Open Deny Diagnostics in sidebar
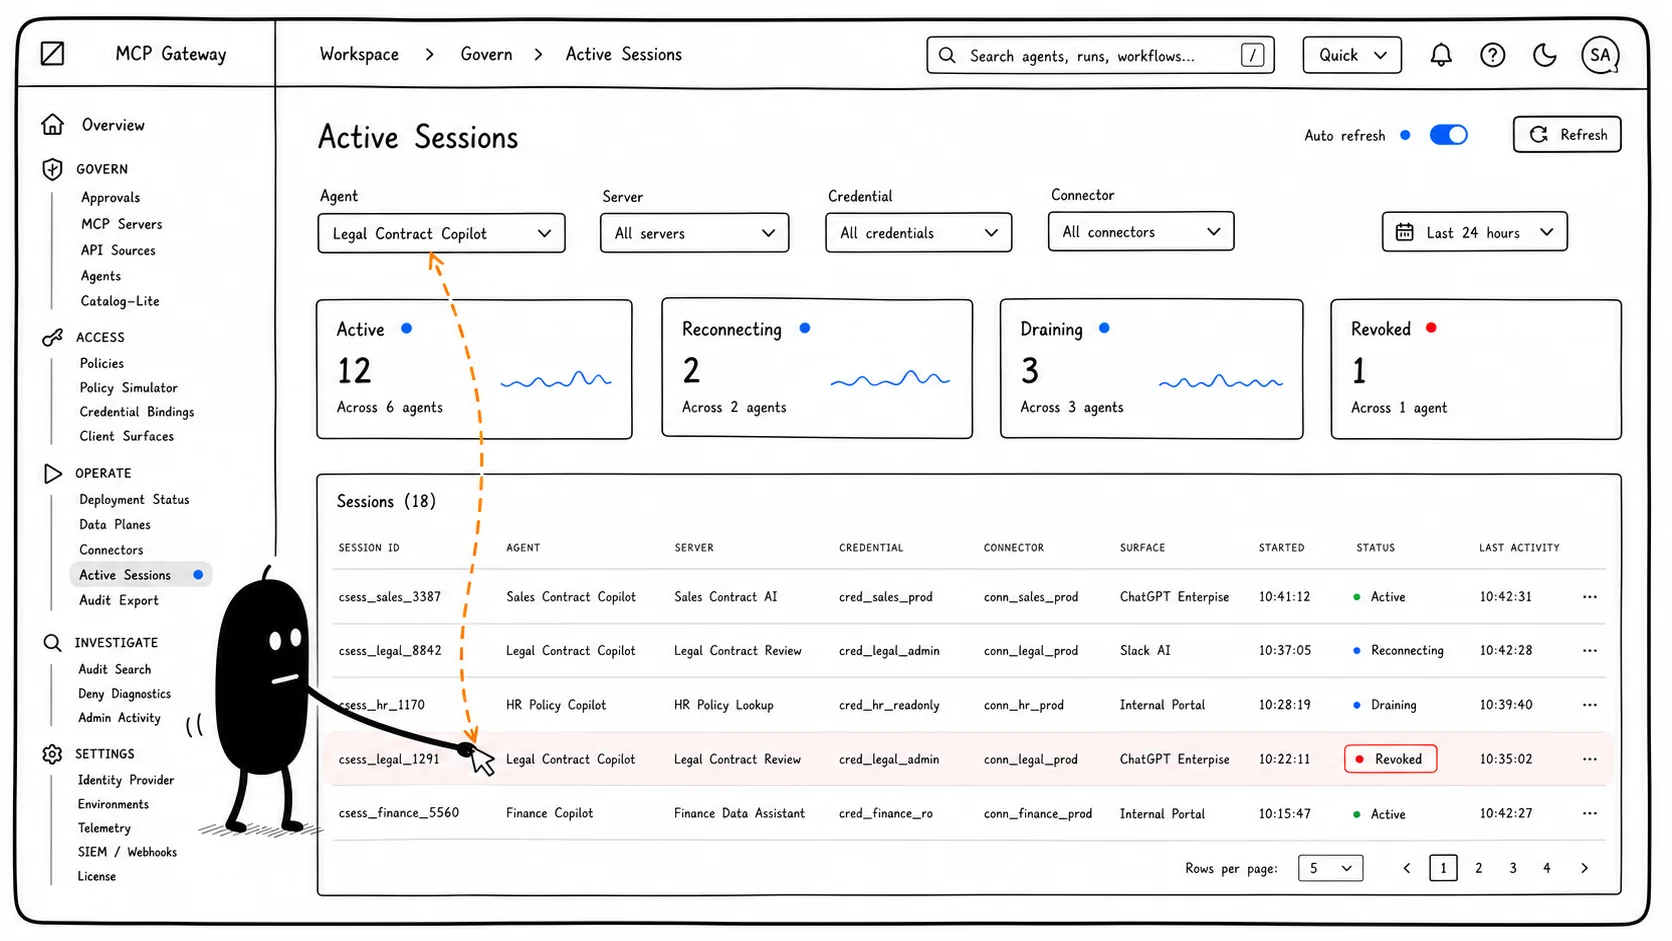The width and height of the screenshot is (1672, 941). [x=124, y=694]
